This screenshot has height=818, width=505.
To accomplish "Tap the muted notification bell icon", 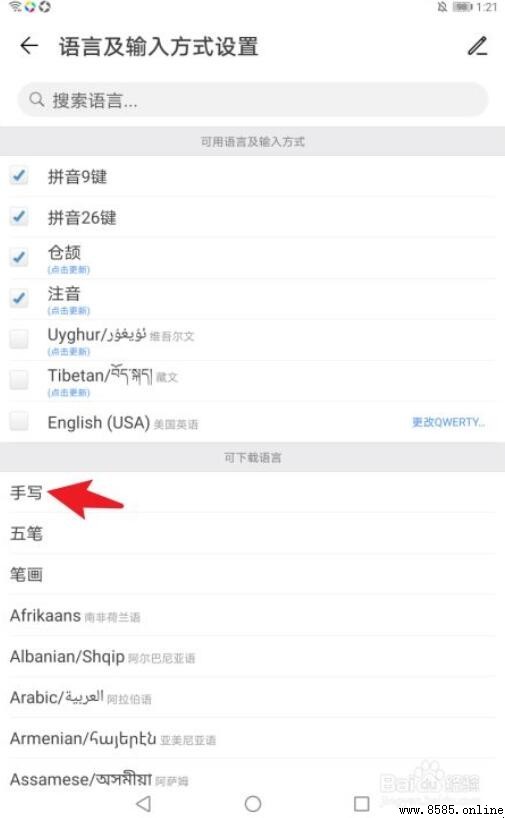I will [442, 7].
